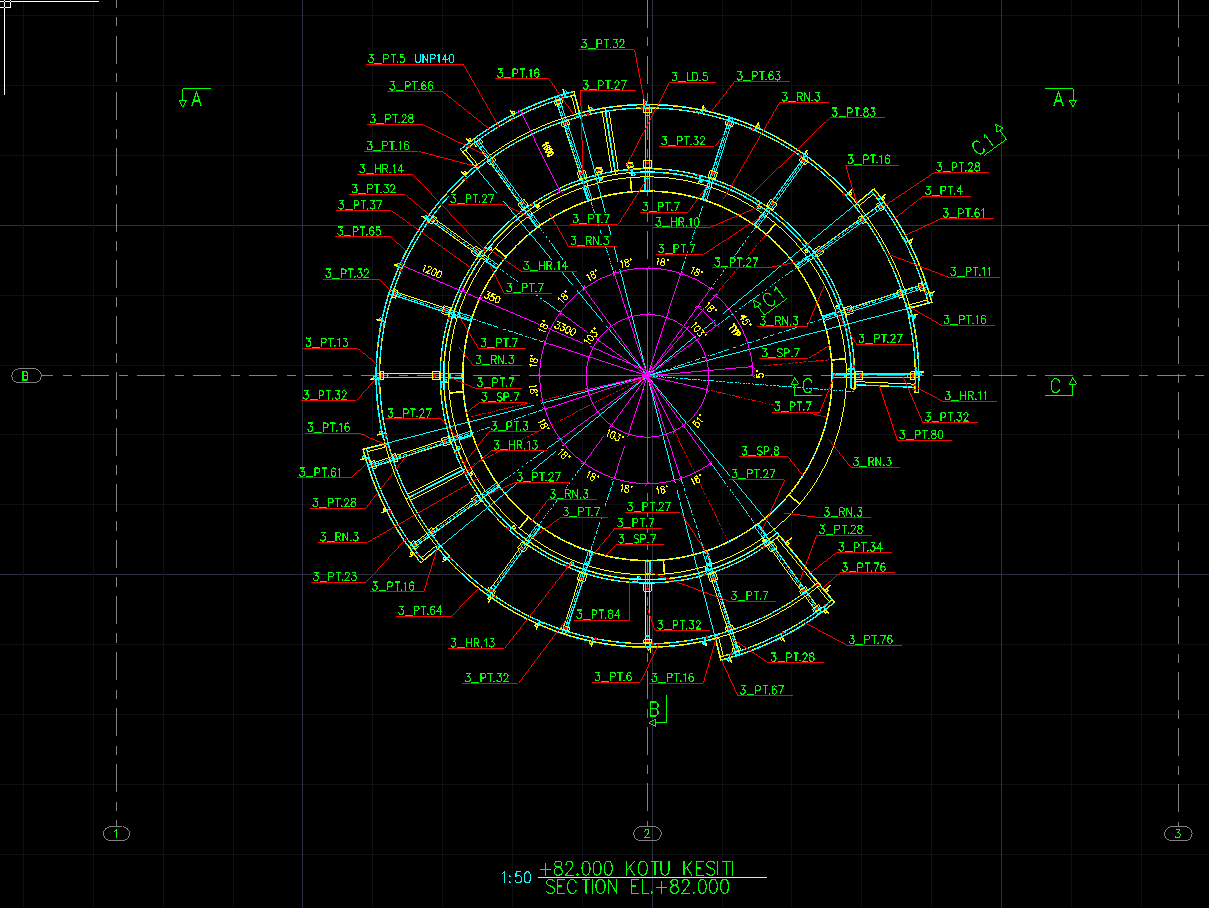This screenshot has height=908, width=1209.
Task: Click the "SECTION EL.+82.000" title line
Action: point(637,887)
